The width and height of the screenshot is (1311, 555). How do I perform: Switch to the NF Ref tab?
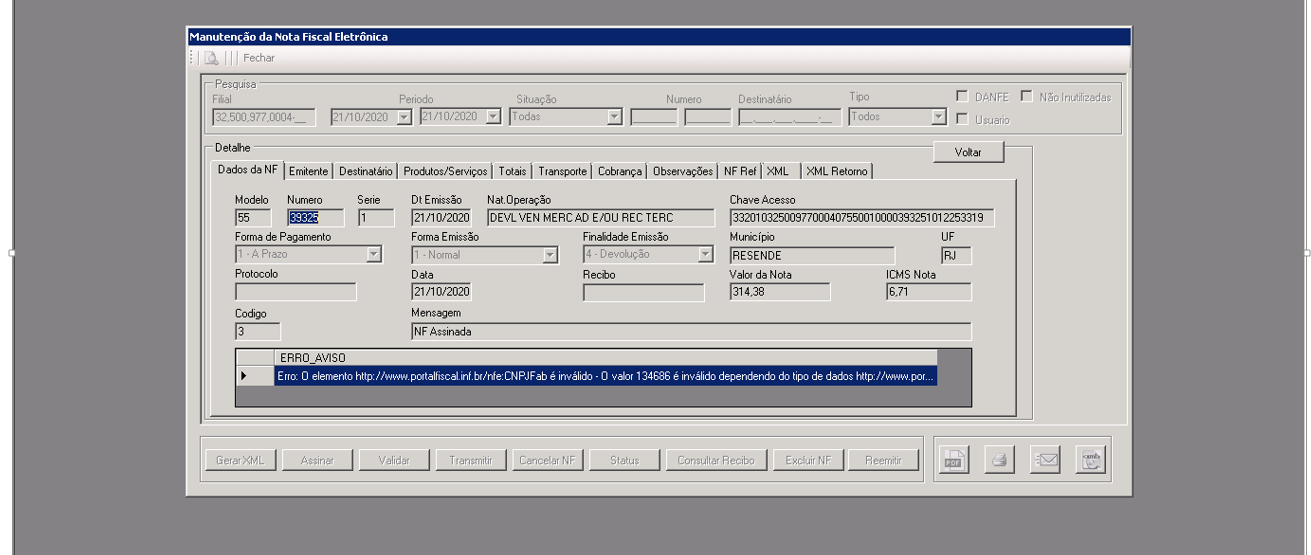[741, 171]
